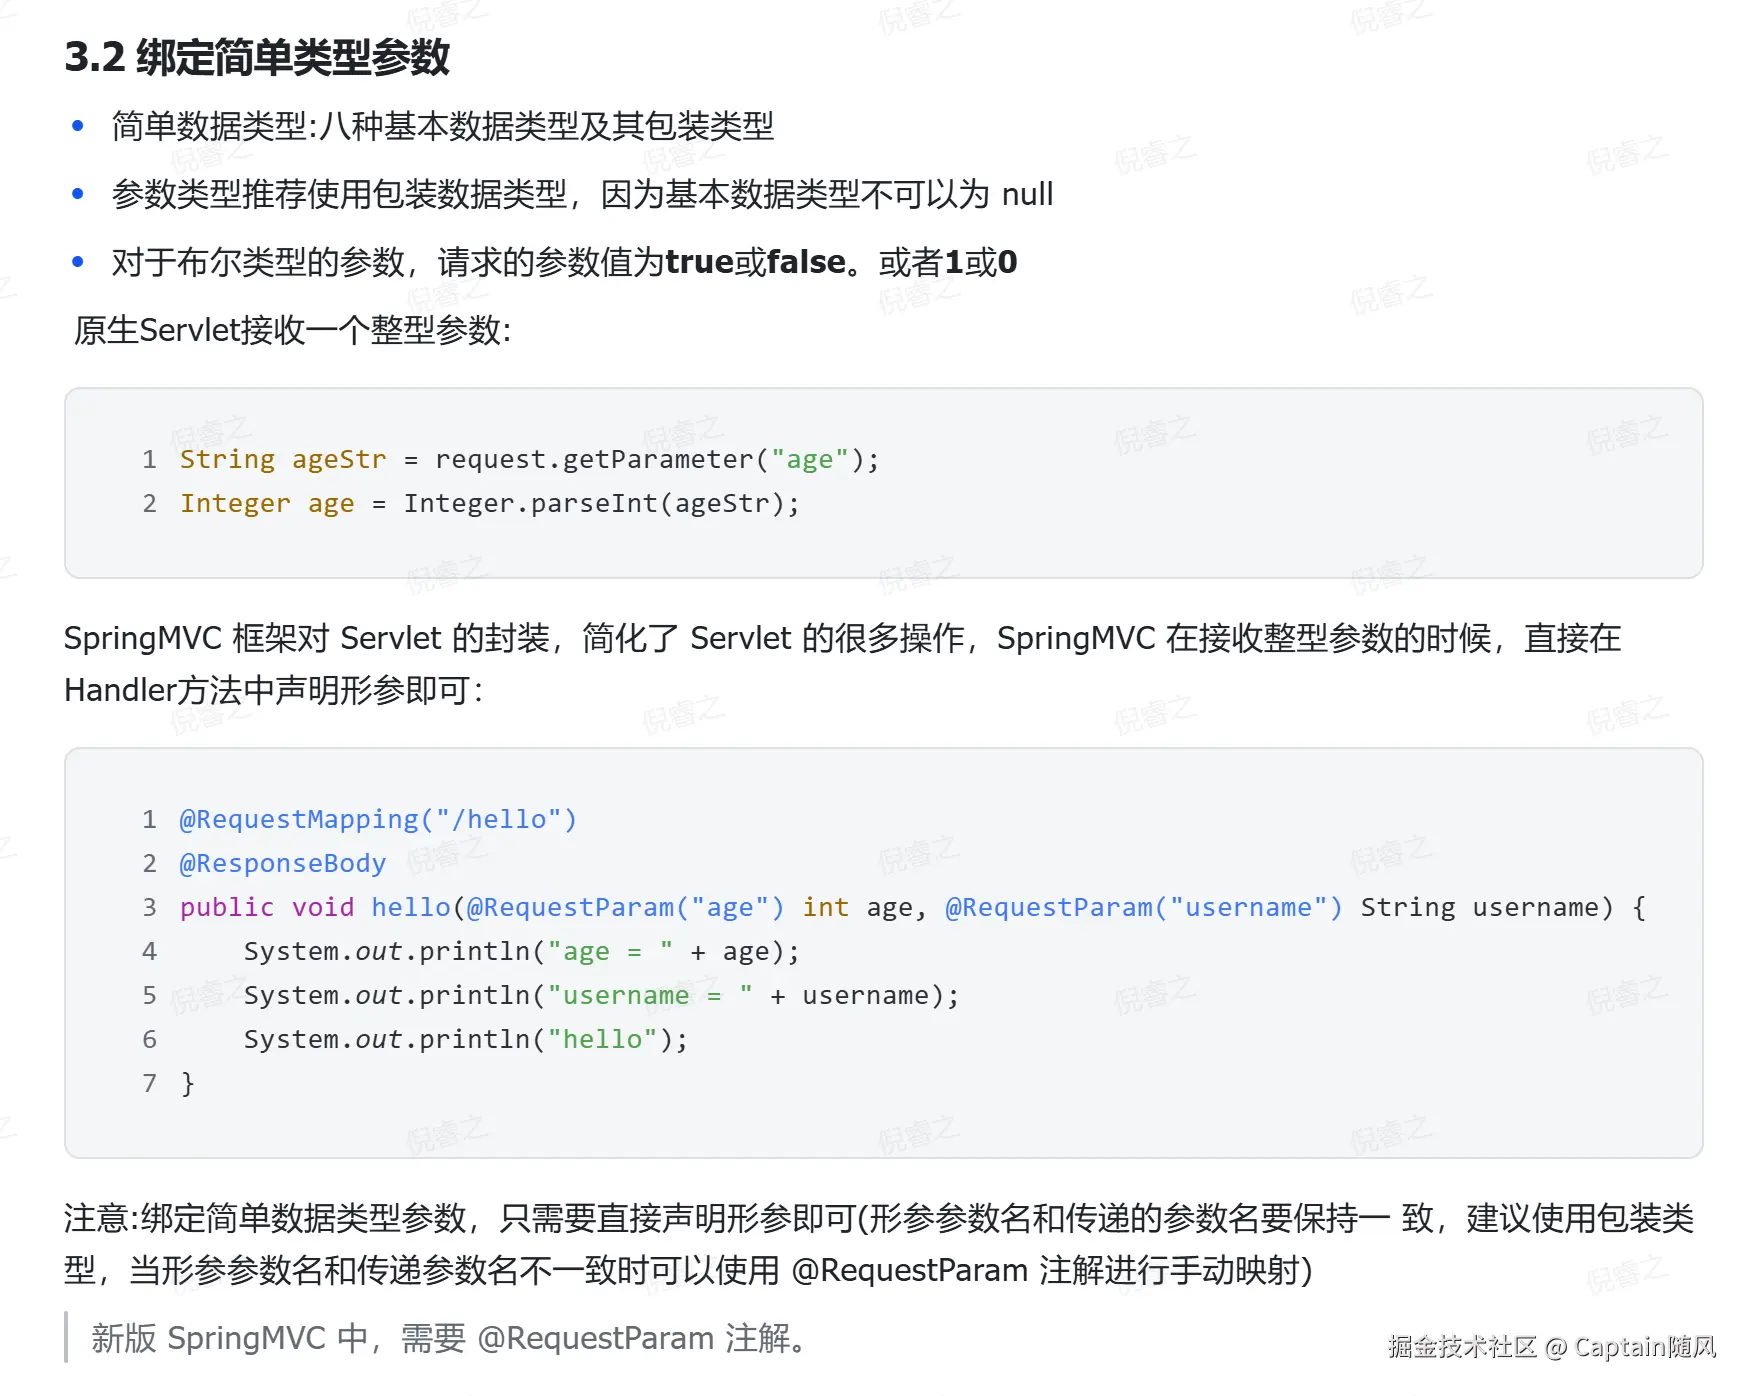Click the "public void" keywords in line 3

point(266,908)
